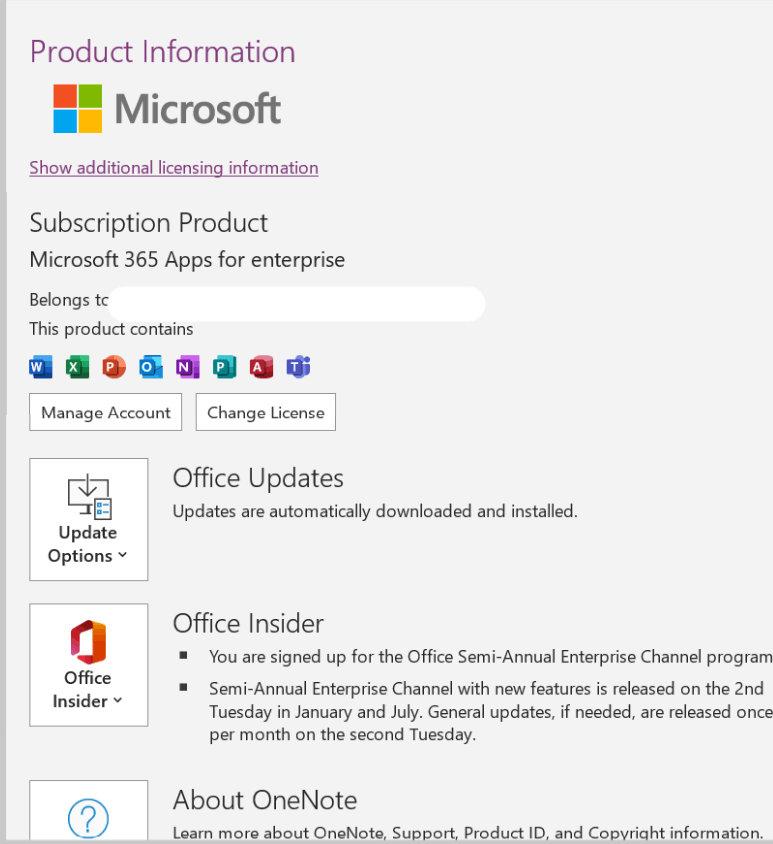Click the Microsoft wordmark text
Viewport: 773px width, 844px height.
click(198, 109)
